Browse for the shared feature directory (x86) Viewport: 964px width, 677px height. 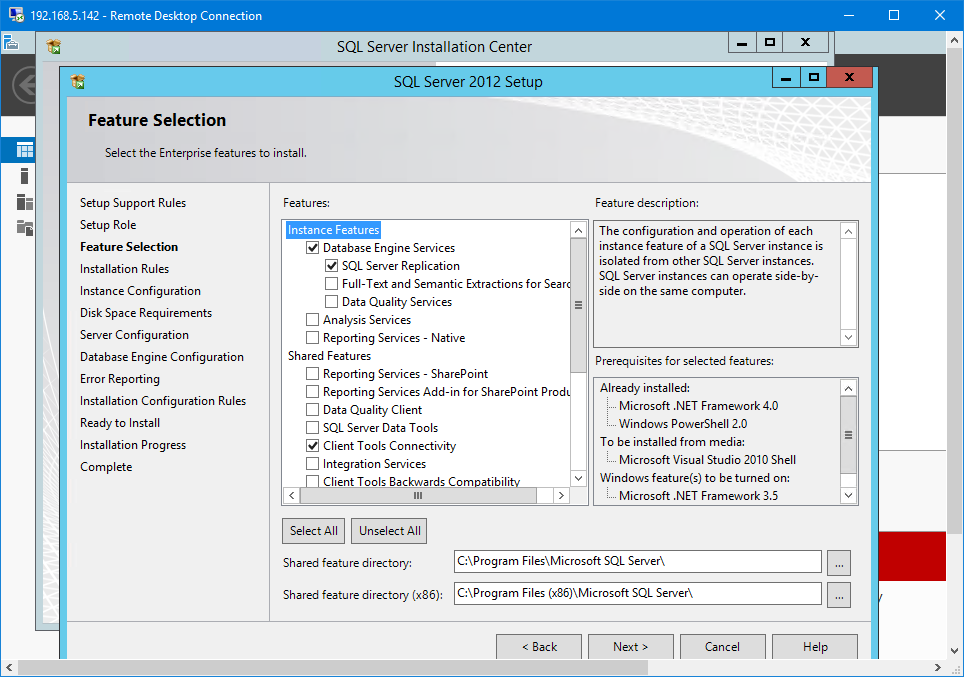coord(839,595)
